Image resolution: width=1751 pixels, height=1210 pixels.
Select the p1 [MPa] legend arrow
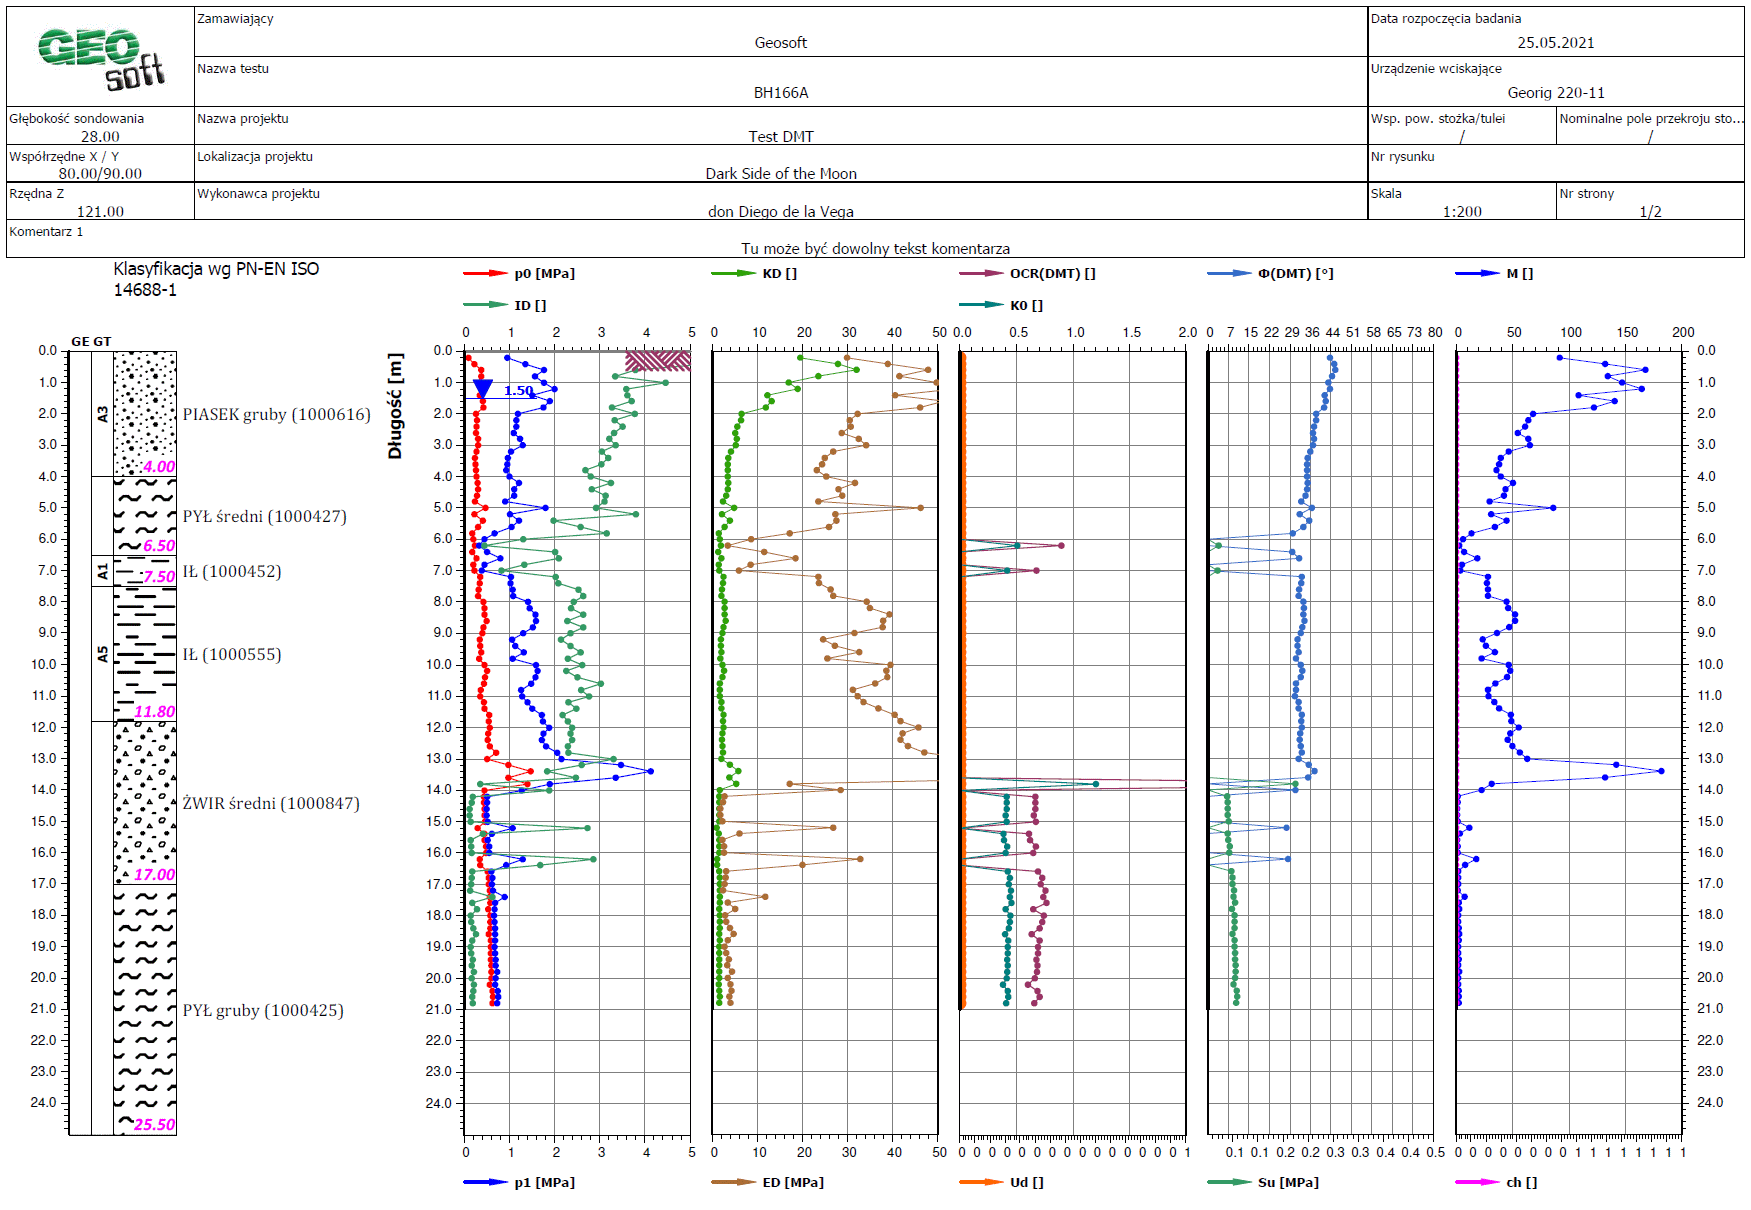[486, 1182]
